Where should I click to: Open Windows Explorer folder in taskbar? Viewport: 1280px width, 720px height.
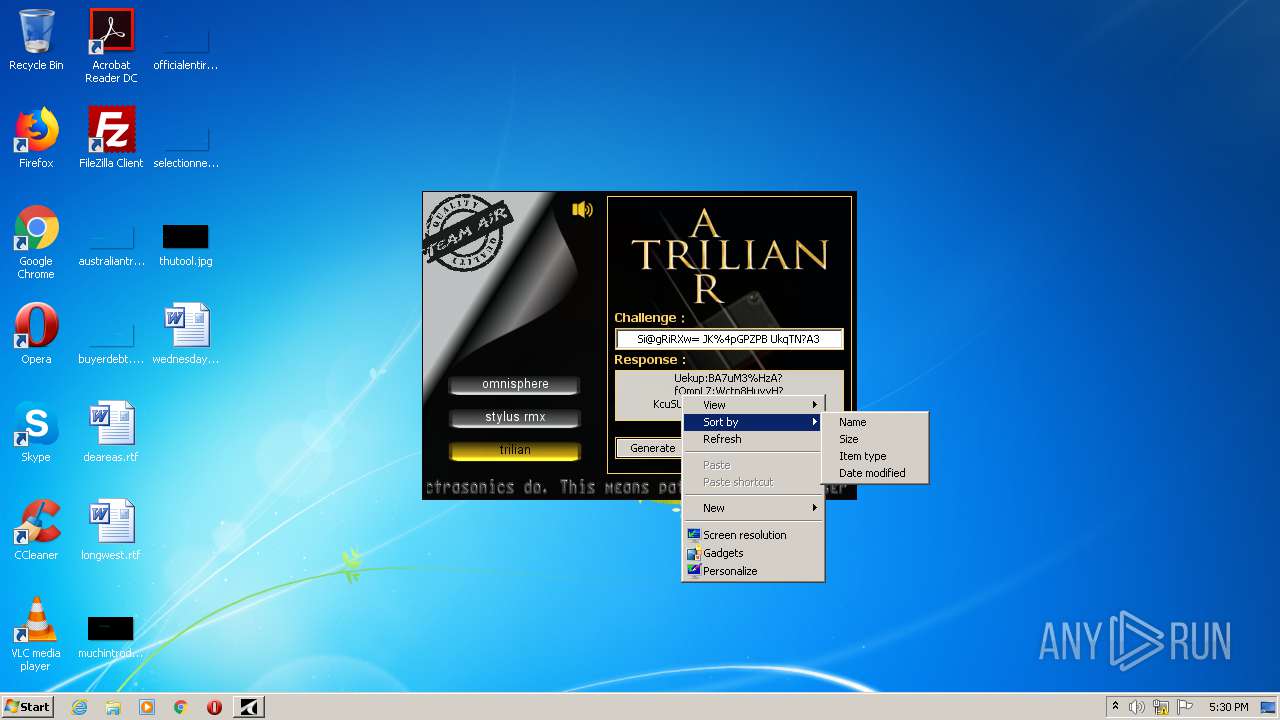[113, 707]
